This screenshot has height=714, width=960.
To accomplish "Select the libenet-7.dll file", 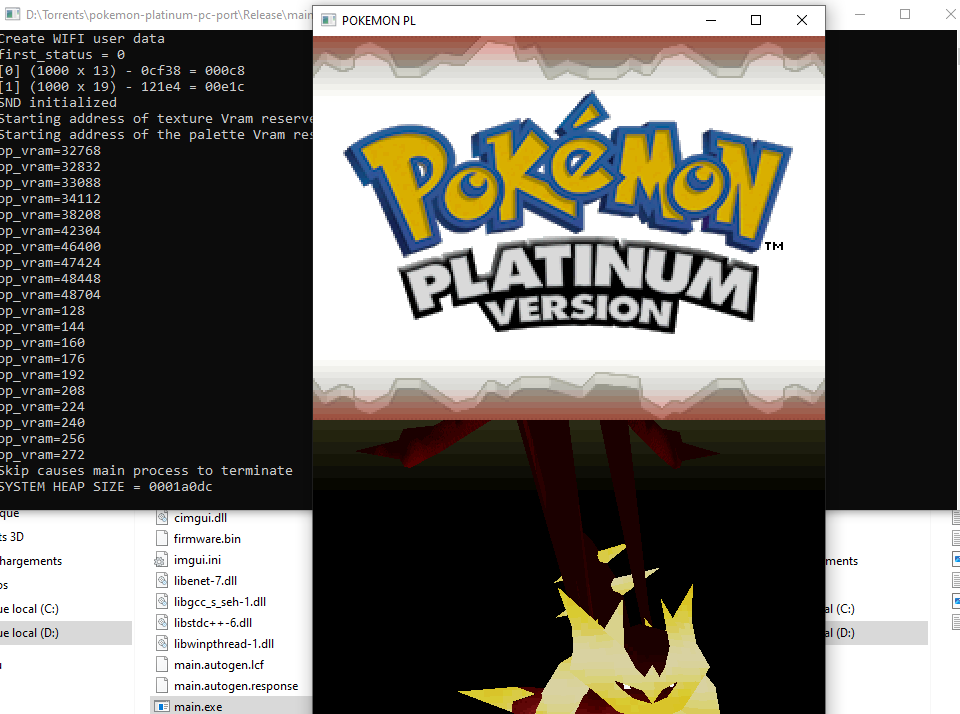I will (x=205, y=581).
